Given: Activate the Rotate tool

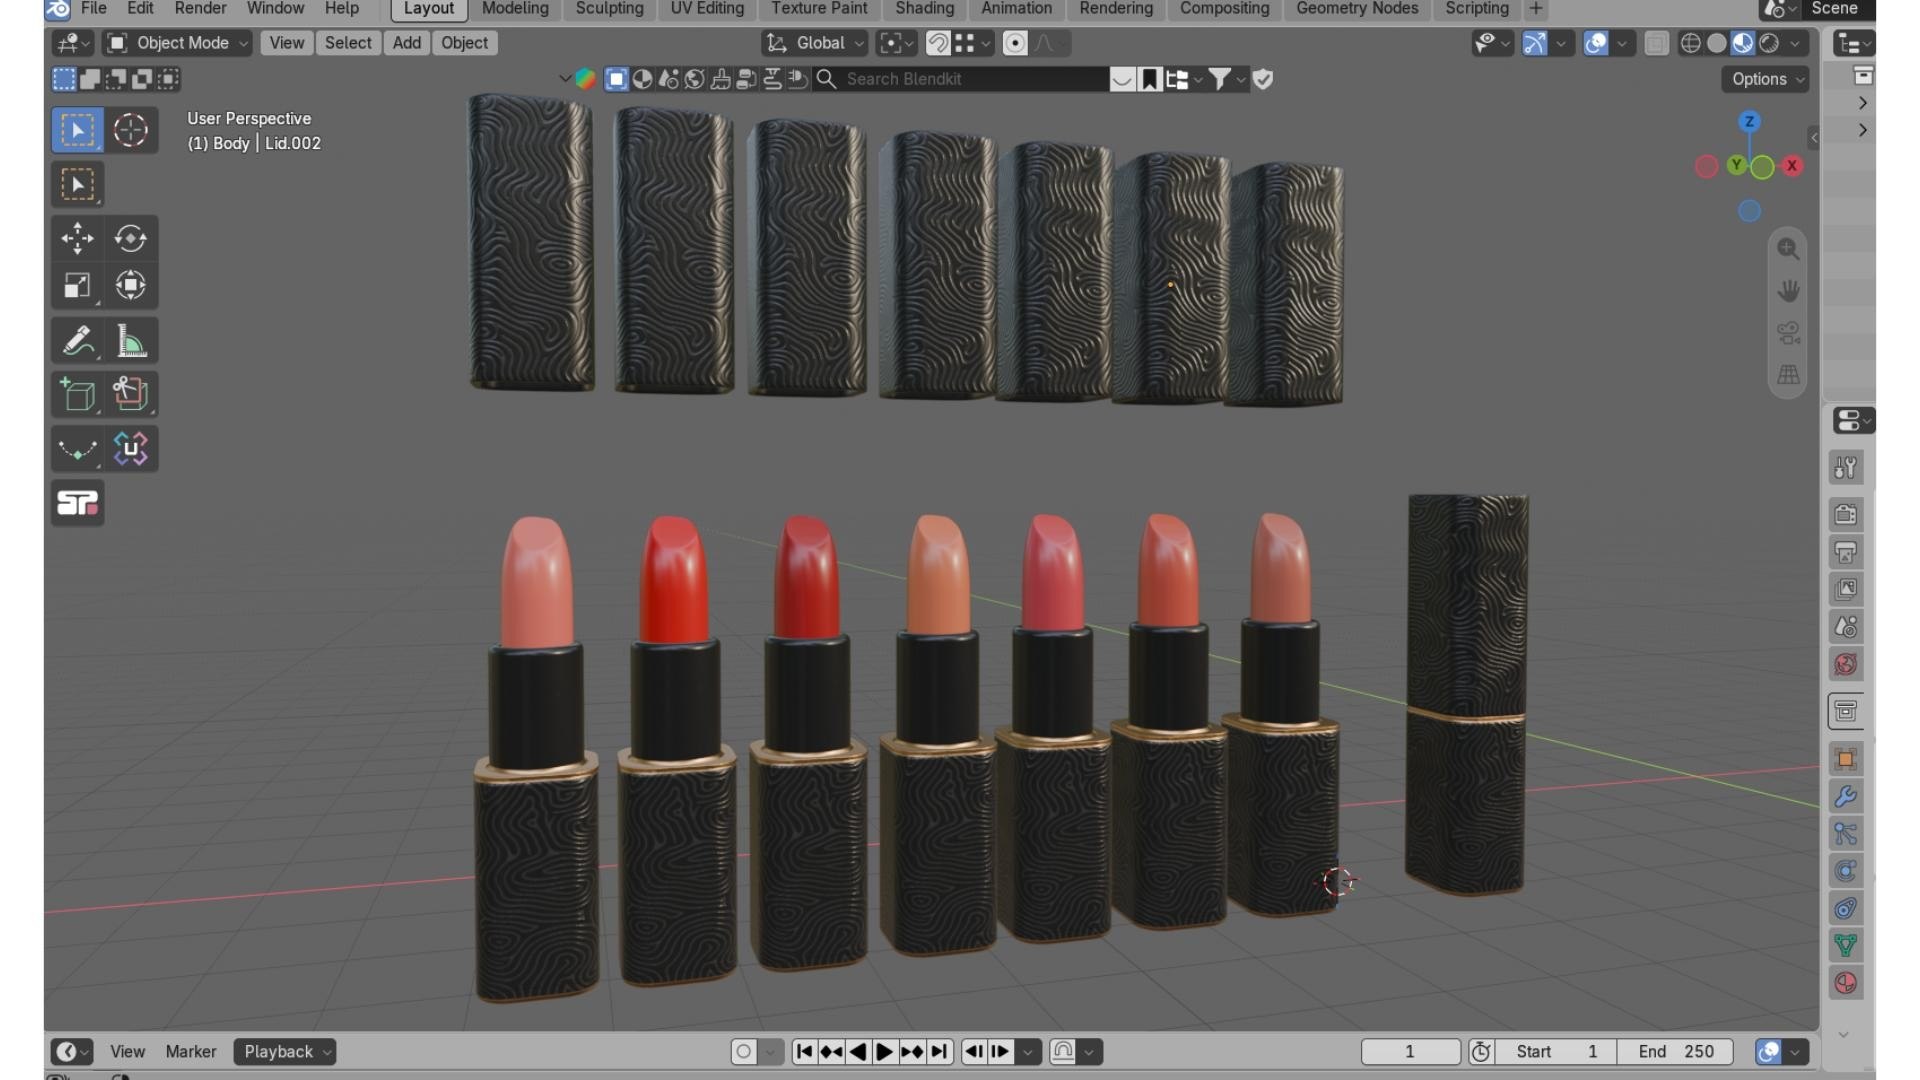Looking at the screenshot, I should coord(130,238).
